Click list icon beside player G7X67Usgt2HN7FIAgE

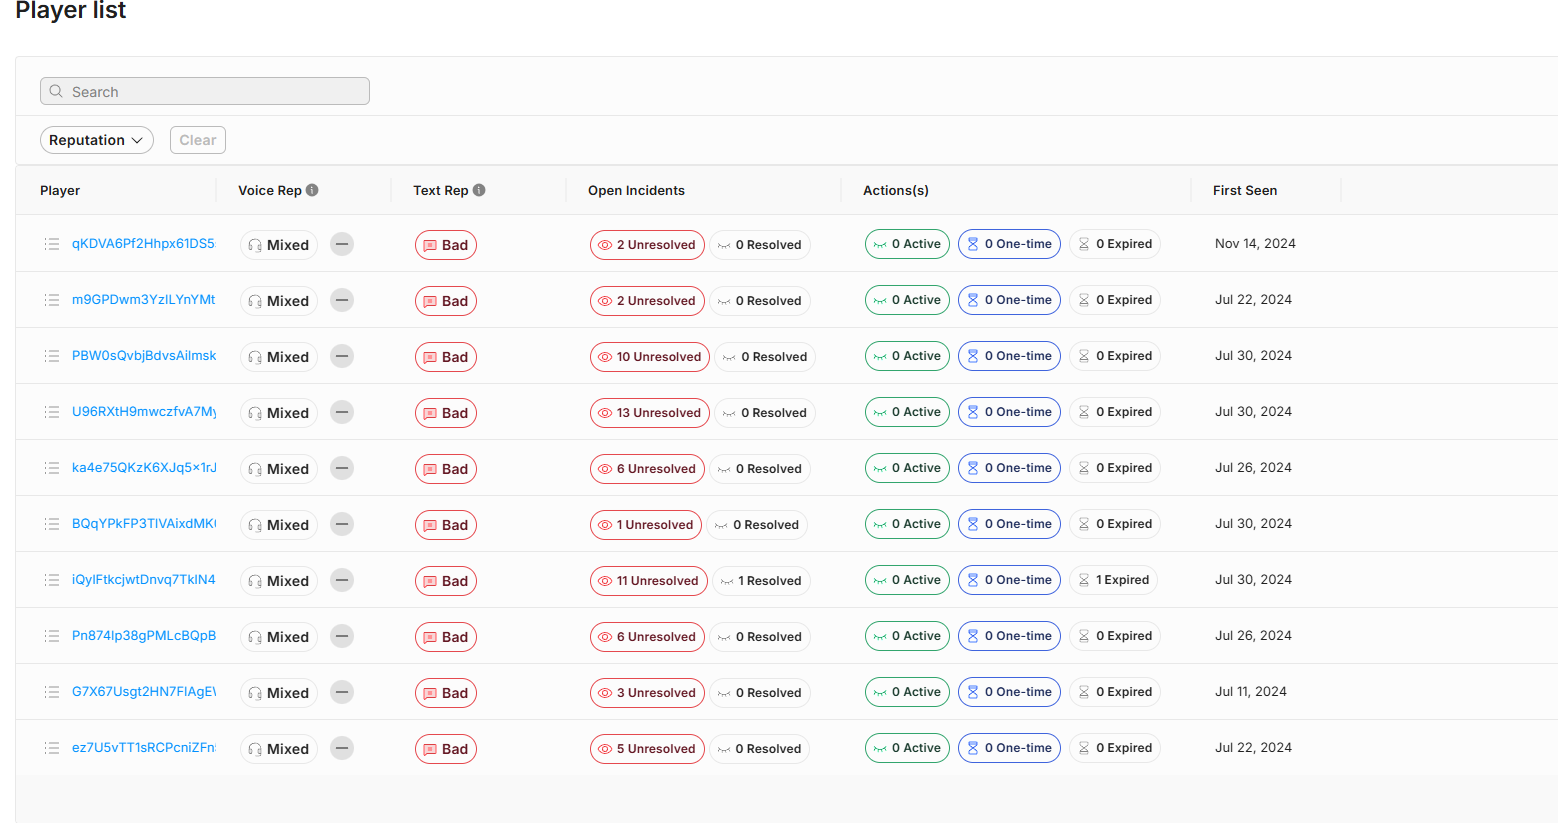pos(52,692)
